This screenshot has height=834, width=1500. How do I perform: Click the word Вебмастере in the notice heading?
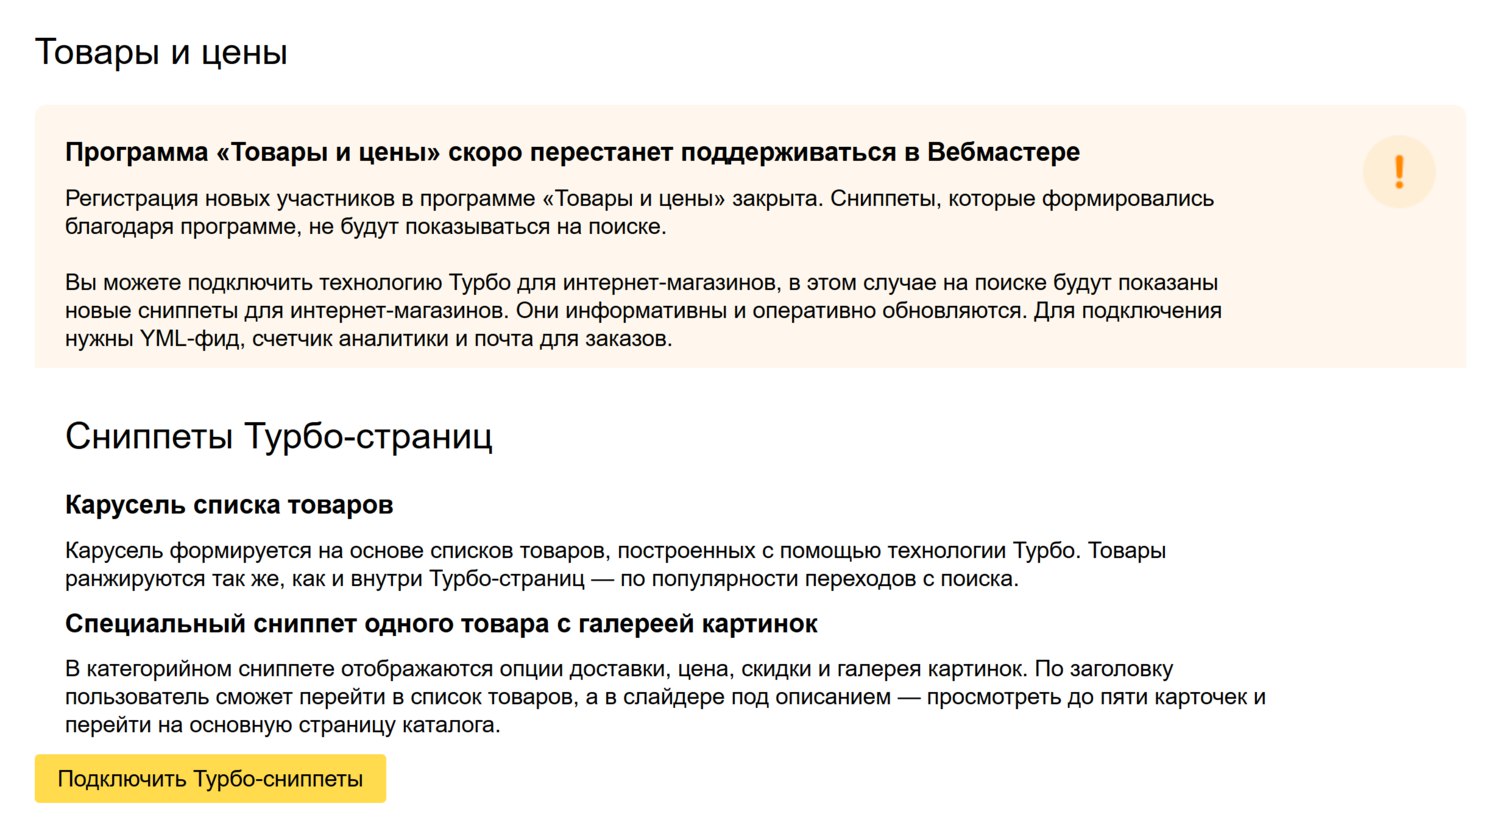click(x=1003, y=152)
